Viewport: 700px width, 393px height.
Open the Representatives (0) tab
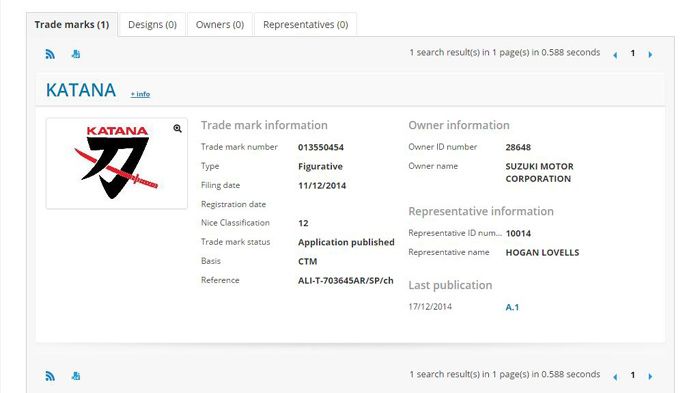point(305,25)
